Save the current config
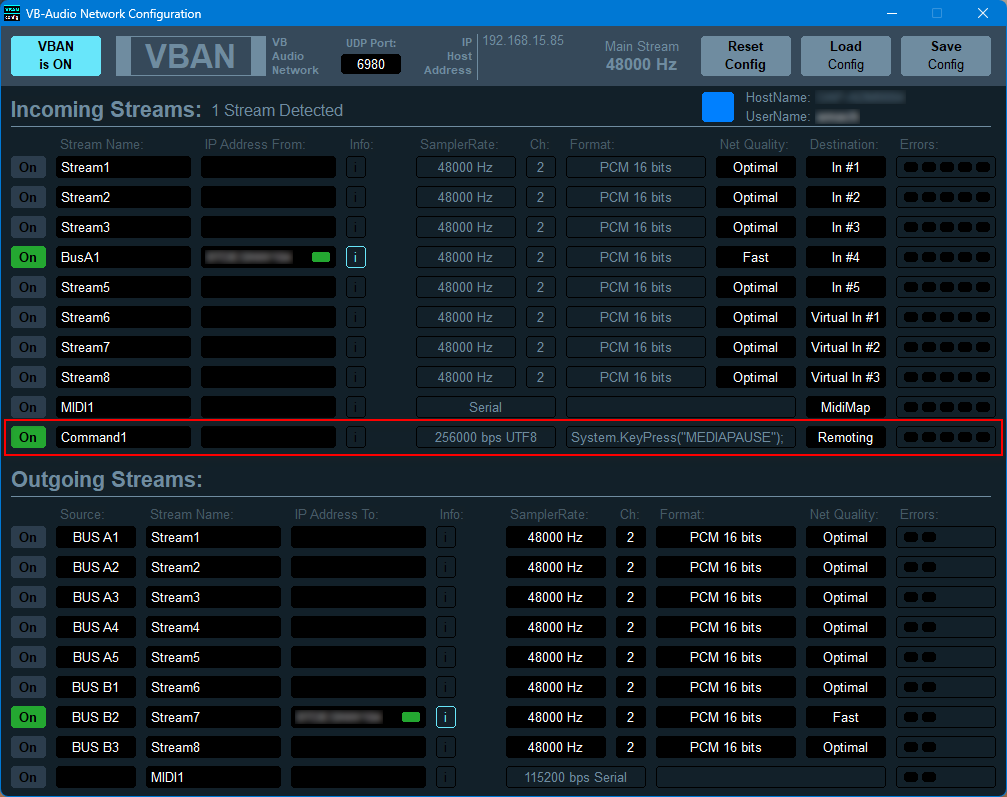 tap(946, 56)
